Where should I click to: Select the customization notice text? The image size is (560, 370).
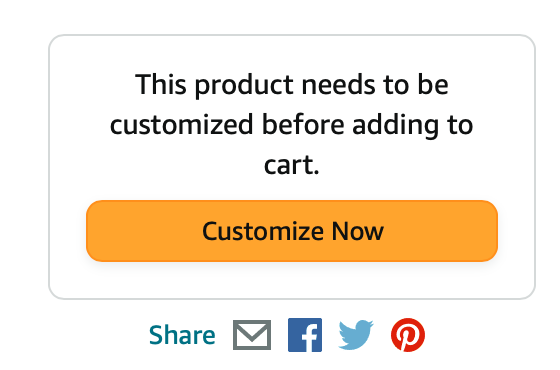pyautogui.click(x=292, y=124)
